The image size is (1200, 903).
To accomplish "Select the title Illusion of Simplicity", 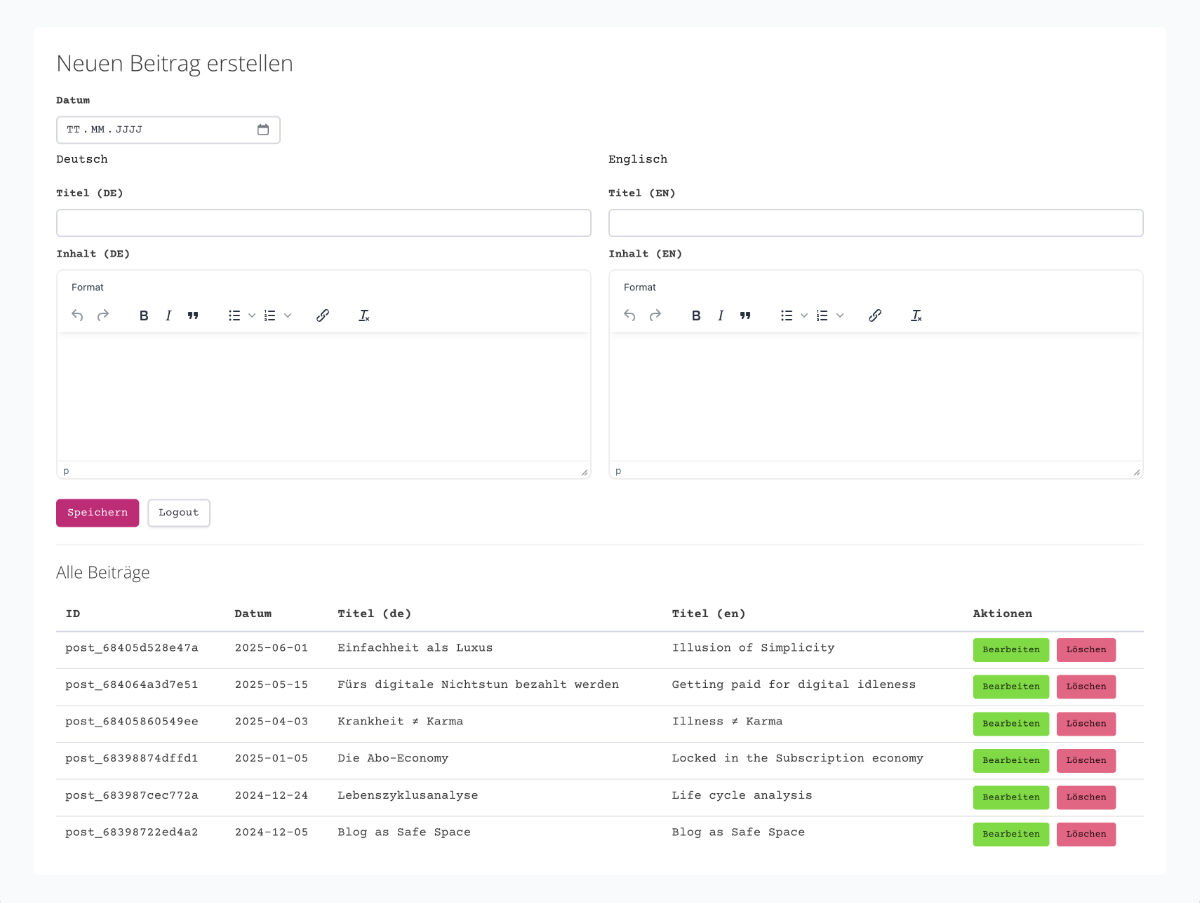I will click(753, 648).
